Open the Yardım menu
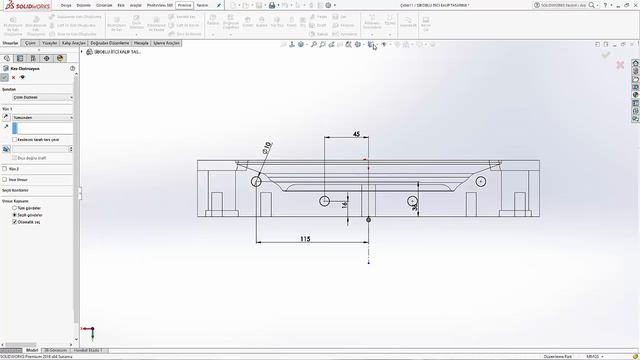Screen dimensions: 640x360 pos(202,5)
